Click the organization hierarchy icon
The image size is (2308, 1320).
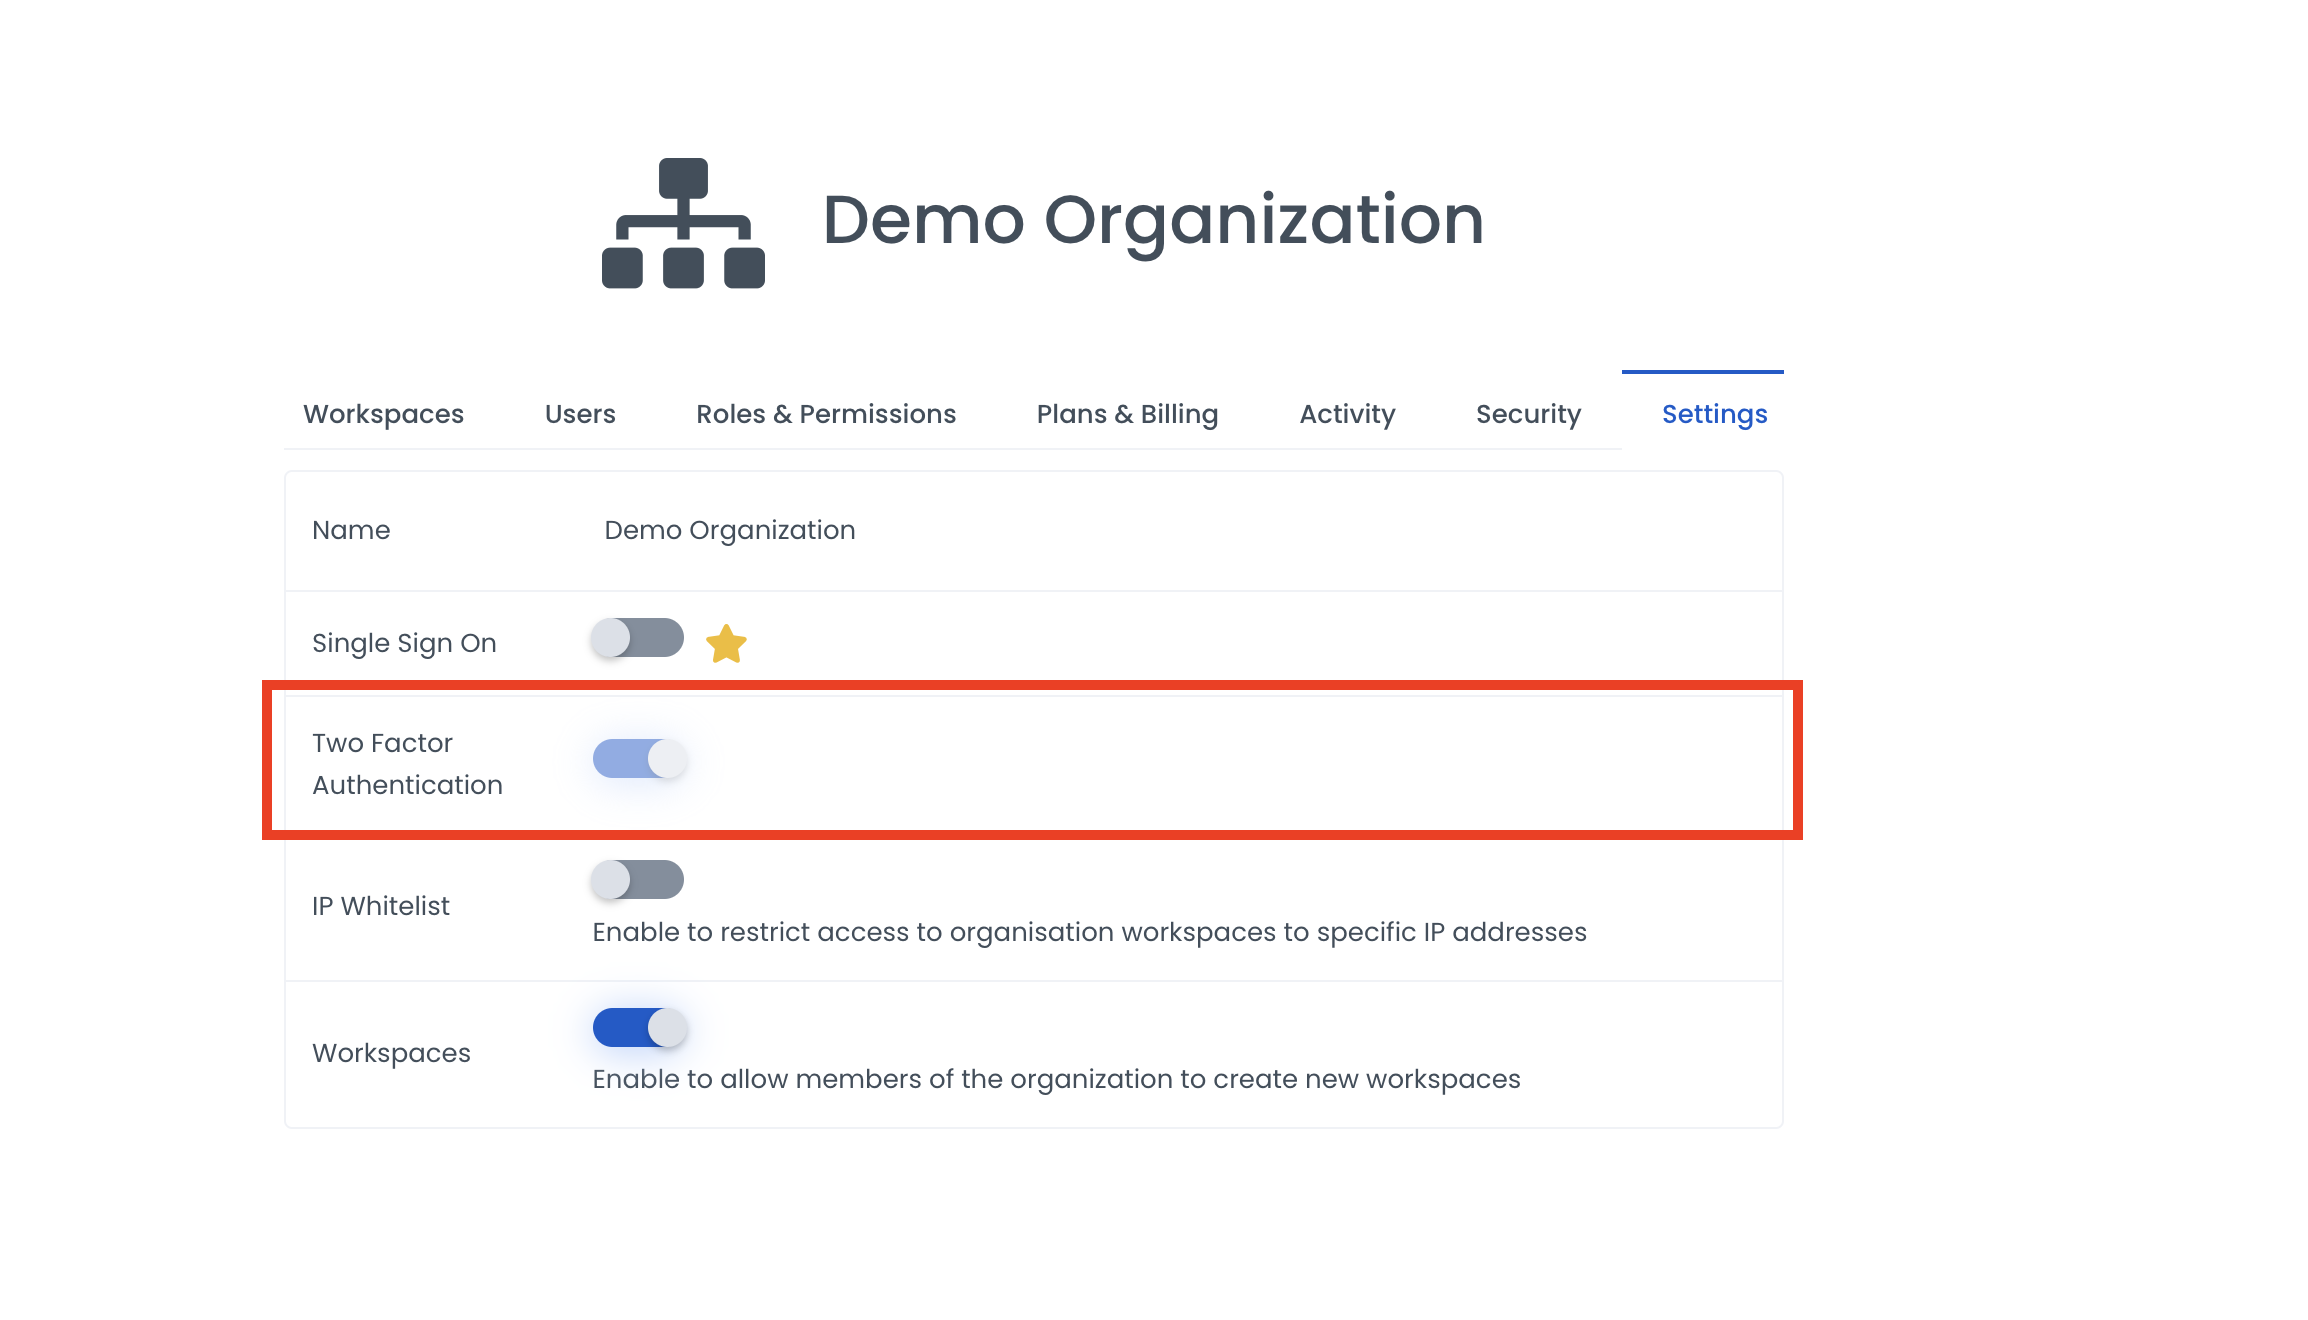[683, 223]
